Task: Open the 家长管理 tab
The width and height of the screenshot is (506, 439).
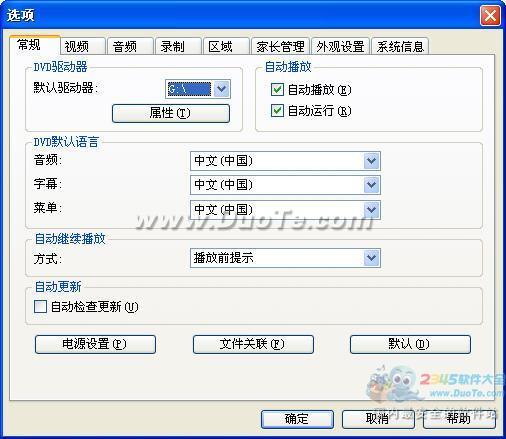Action: click(x=281, y=46)
